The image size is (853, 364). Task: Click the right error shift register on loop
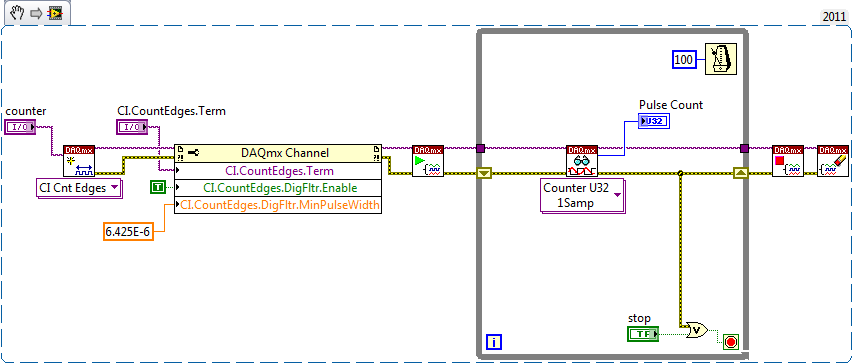741,174
